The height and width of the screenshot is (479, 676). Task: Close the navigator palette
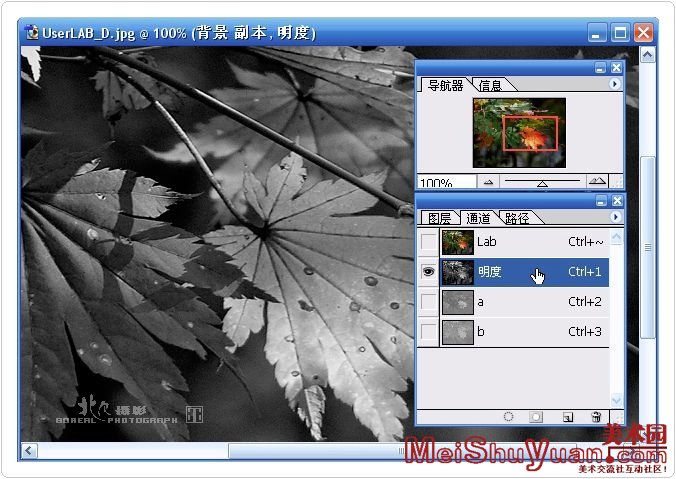point(617,68)
